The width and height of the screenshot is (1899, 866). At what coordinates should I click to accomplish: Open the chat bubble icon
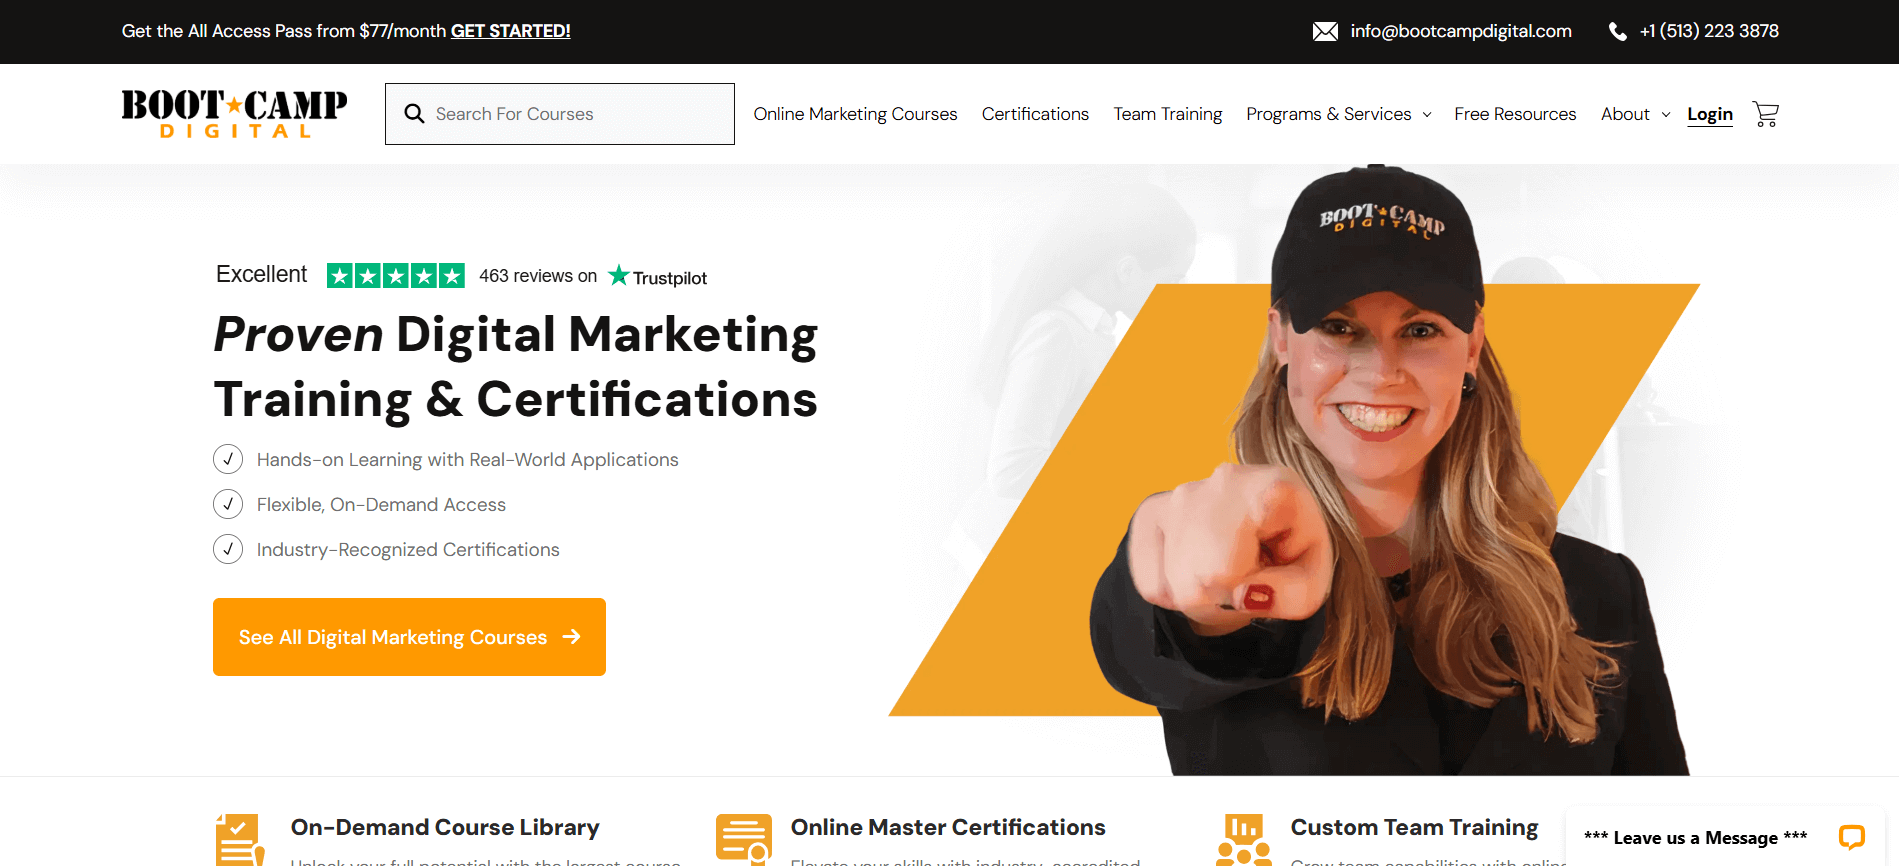1851,837
